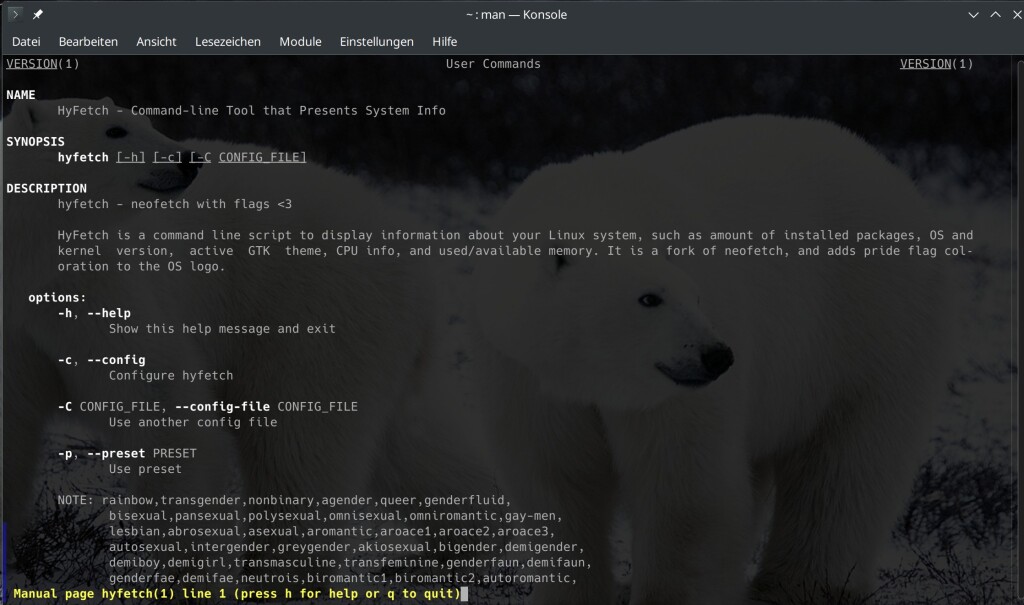The image size is (1024, 605).
Task: Click the right VERSION(1) header text
Action: tap(936, 63)
